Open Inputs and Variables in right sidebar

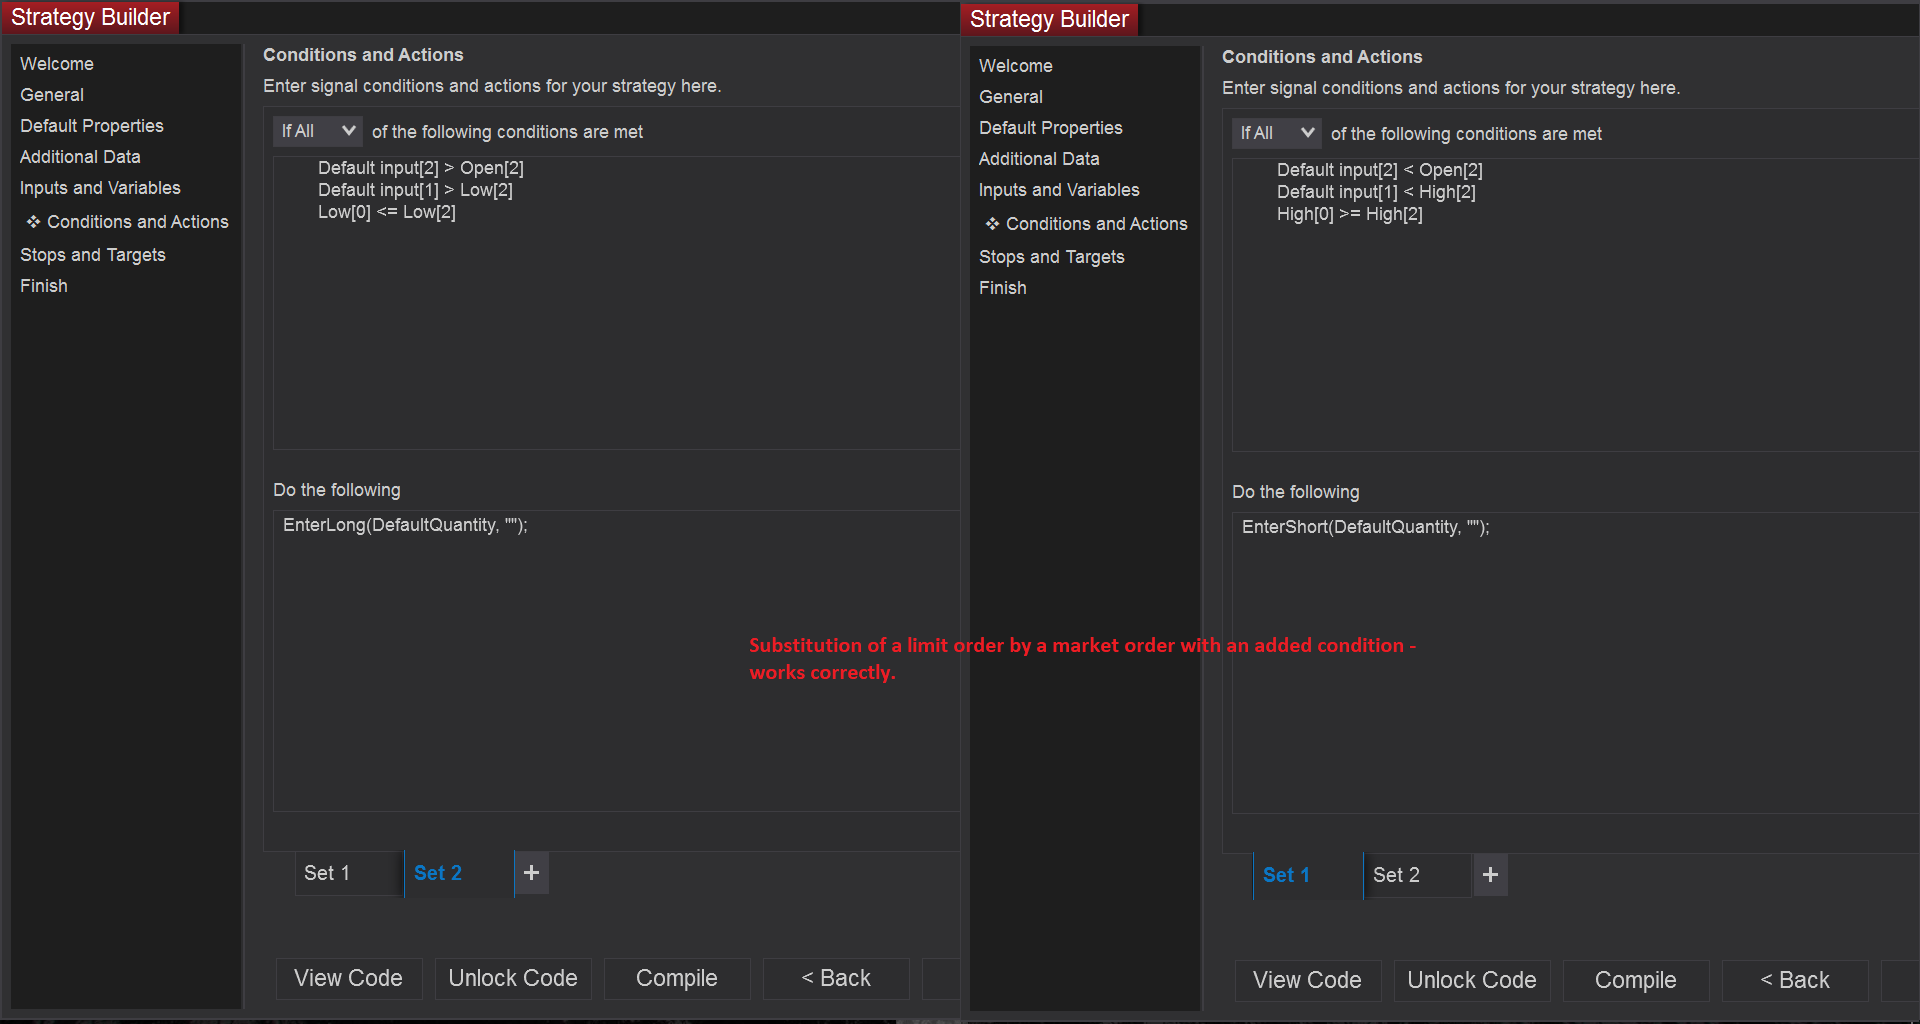(1059, 190)
